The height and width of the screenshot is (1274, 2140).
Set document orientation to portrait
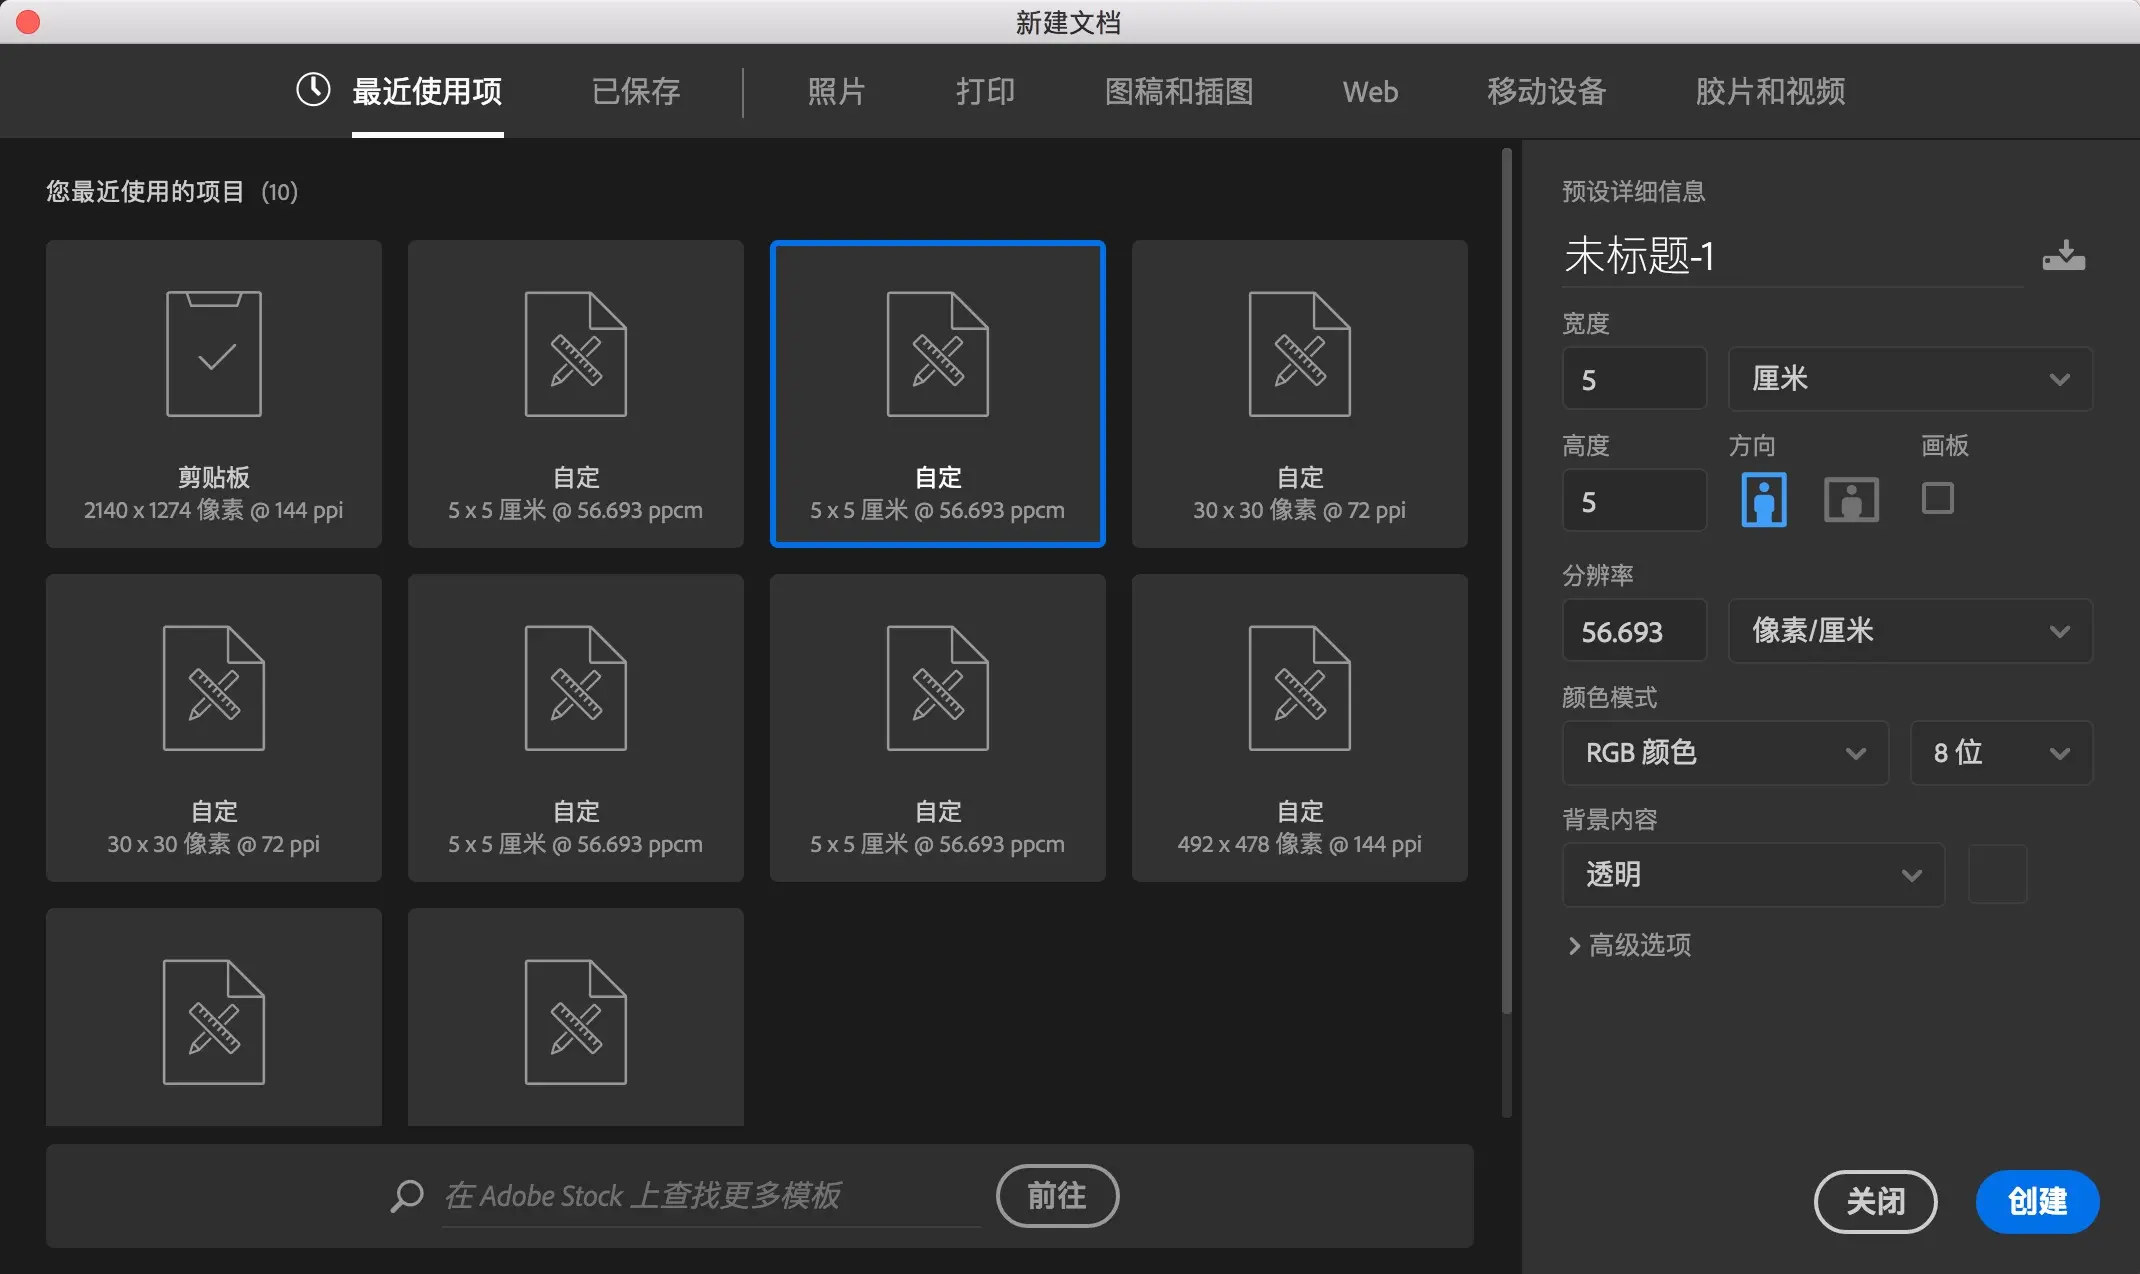pos(1763,499)
